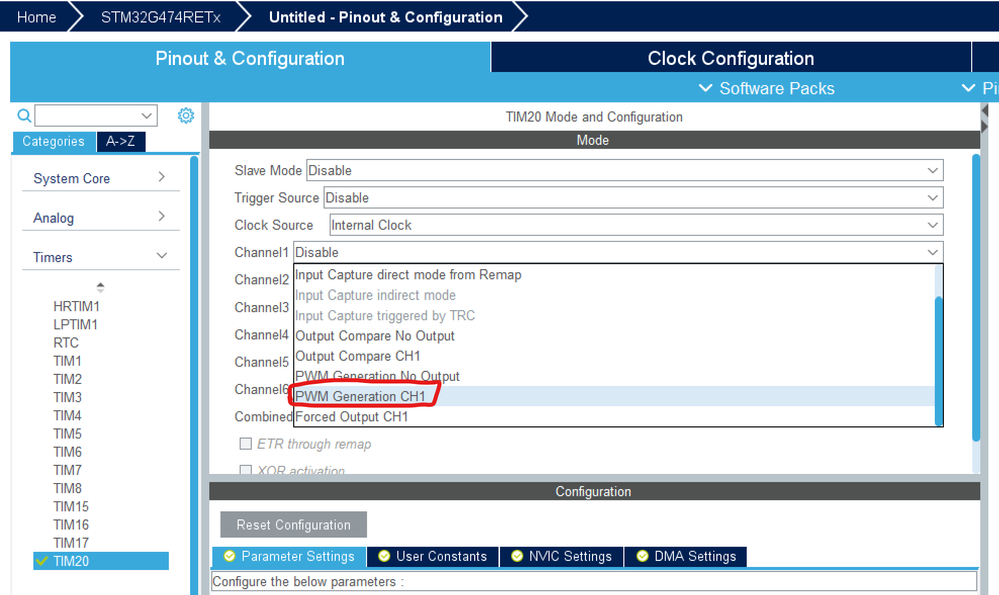Screen dimensions: 999x595
Task: Go to Home breadcrumb
Action: click(36, 17)
